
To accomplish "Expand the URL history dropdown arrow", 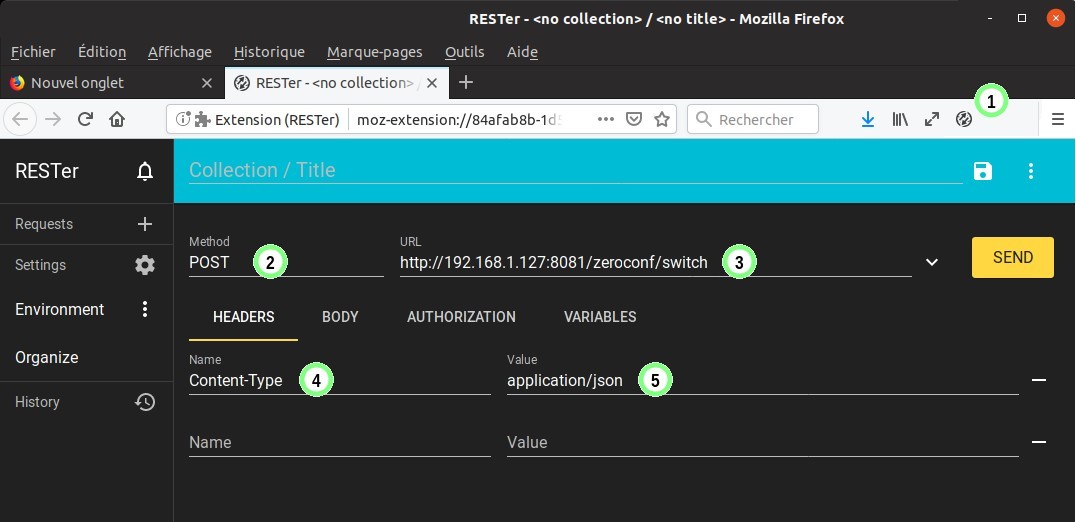I will (x=932, y=262).
